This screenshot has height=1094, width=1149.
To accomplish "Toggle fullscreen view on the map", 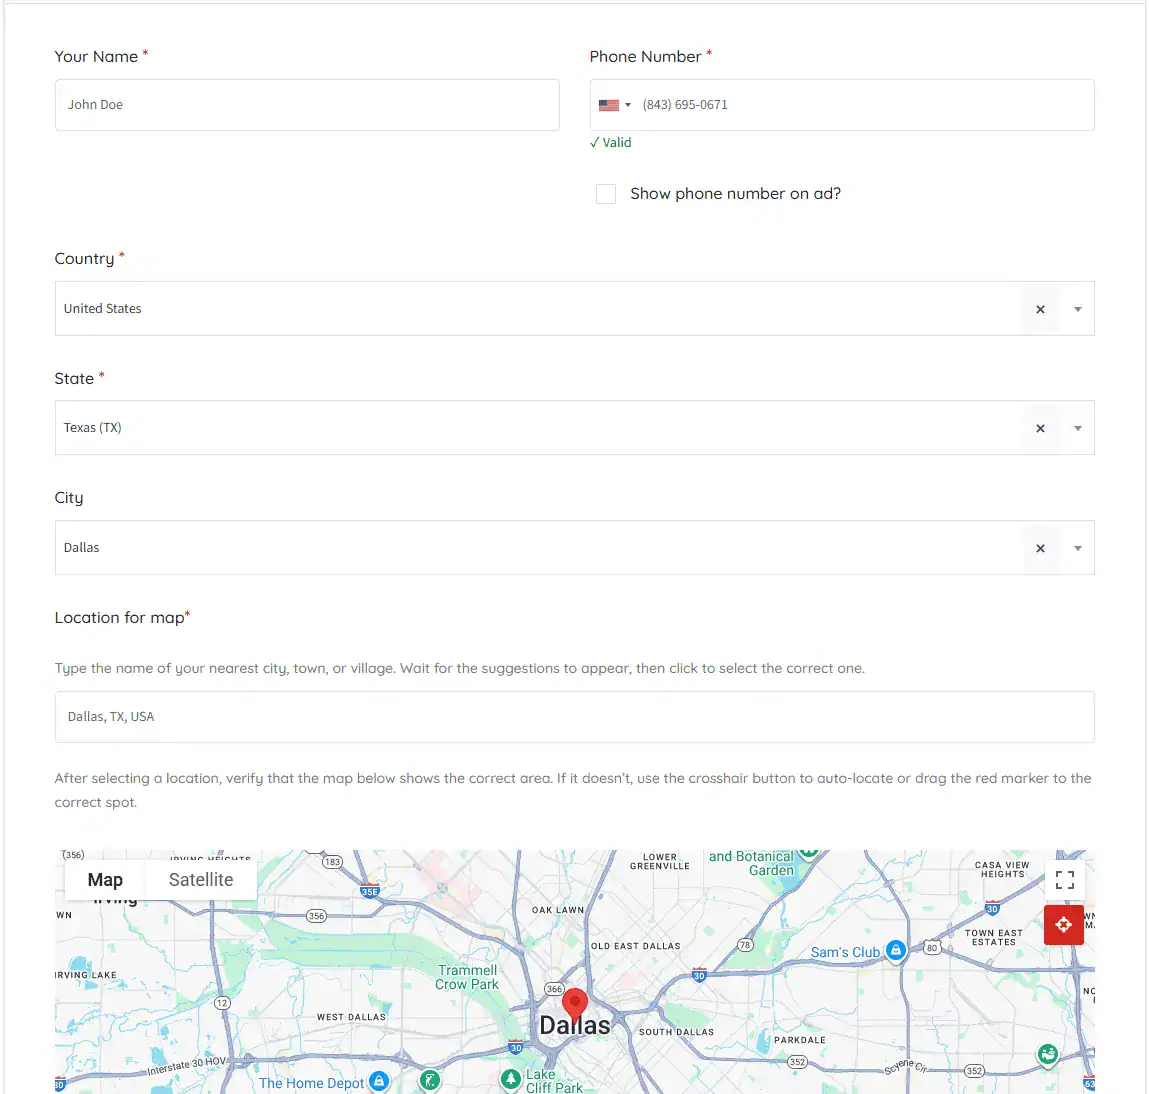I will point(1064,880).
